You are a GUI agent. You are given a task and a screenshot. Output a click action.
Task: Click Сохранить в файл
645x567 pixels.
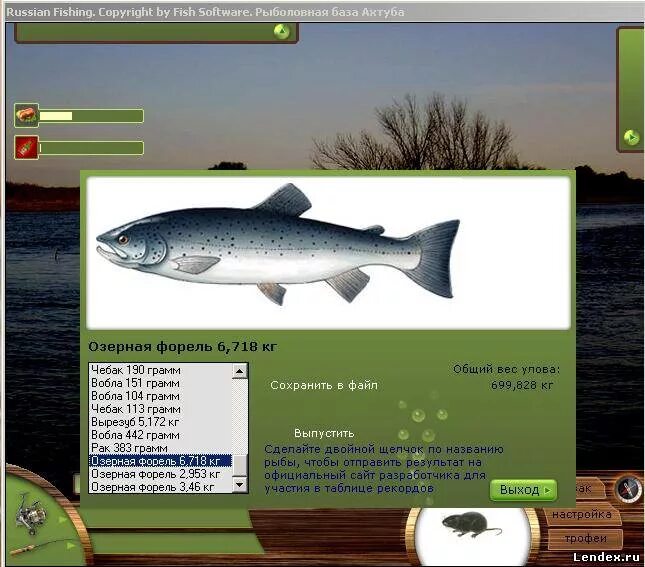point(324,385)
